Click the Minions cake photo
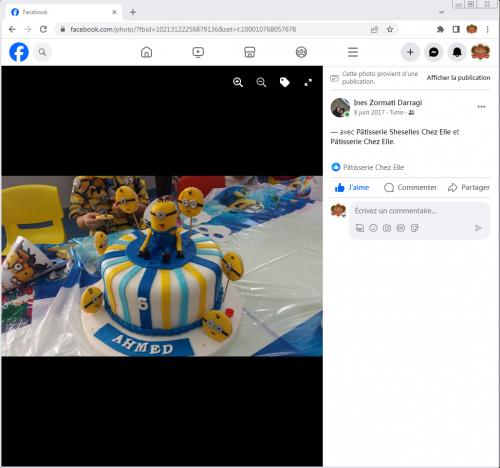The width and height of the screenshot is (500, 468). (x=162, y=266)
